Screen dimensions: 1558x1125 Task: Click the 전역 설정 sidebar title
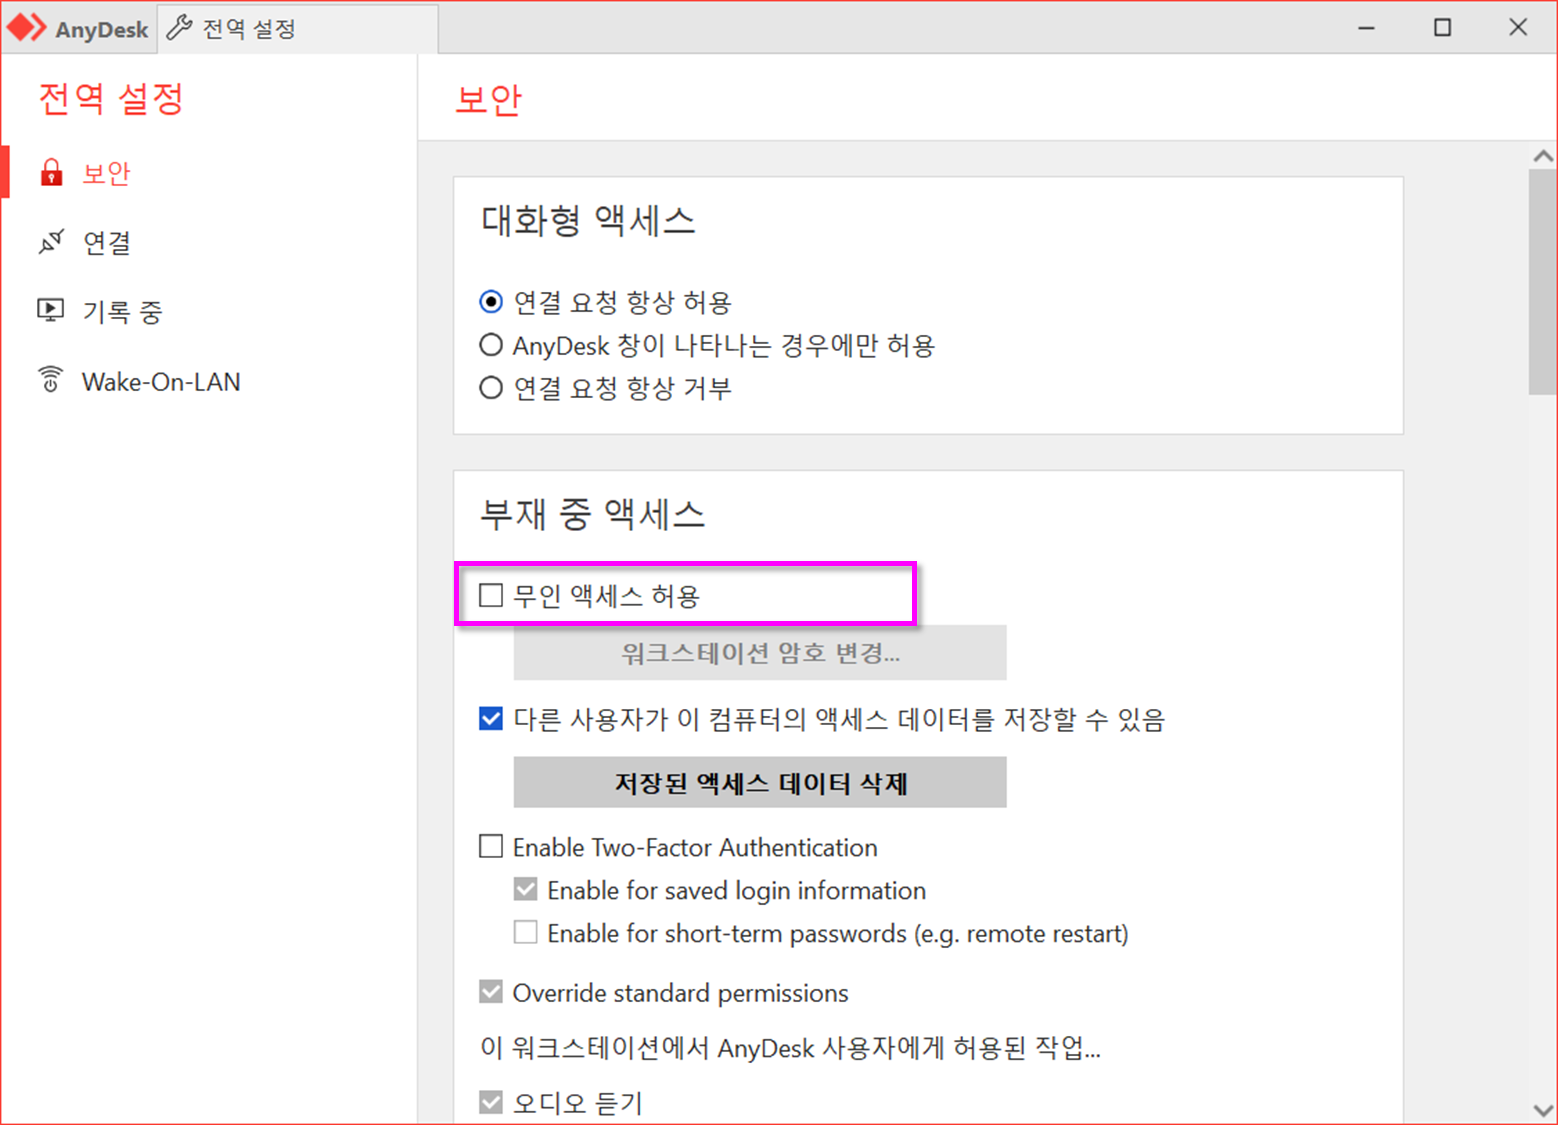(111, 98)
